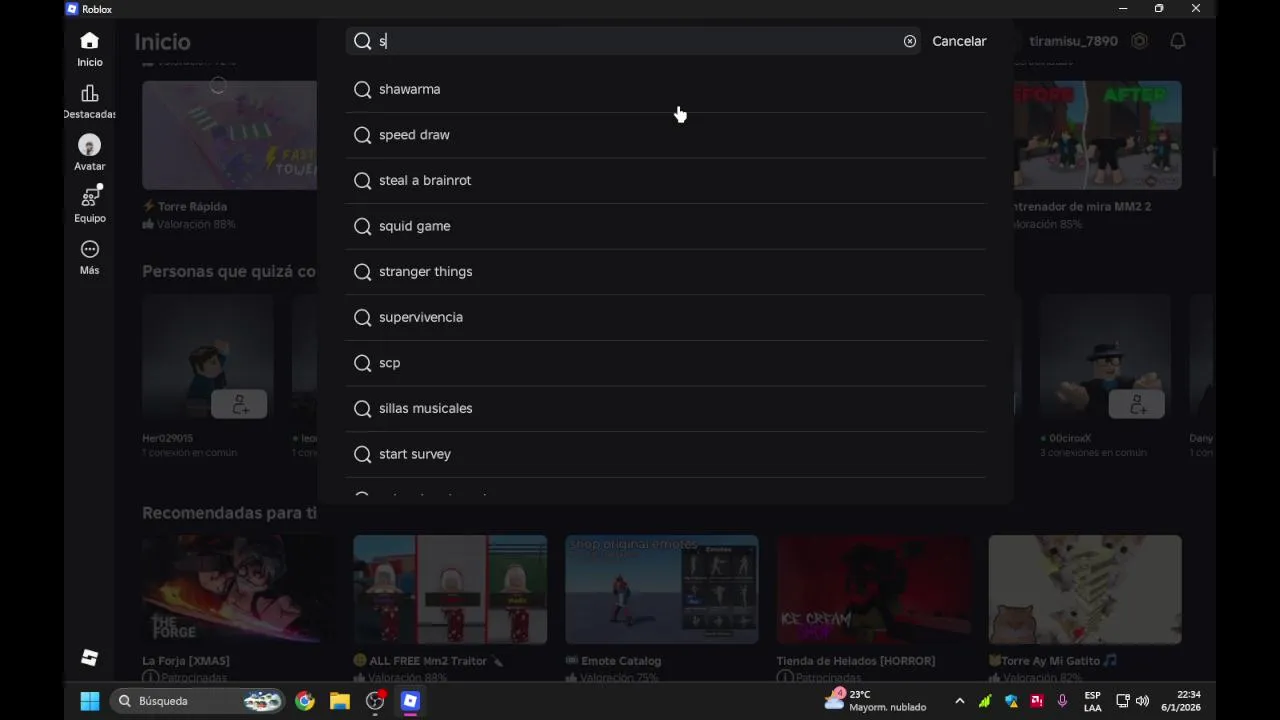Viewport: 1280px width, 720px height.
Task: Click the Emote Catalog title text
Action: pos(613,661)
